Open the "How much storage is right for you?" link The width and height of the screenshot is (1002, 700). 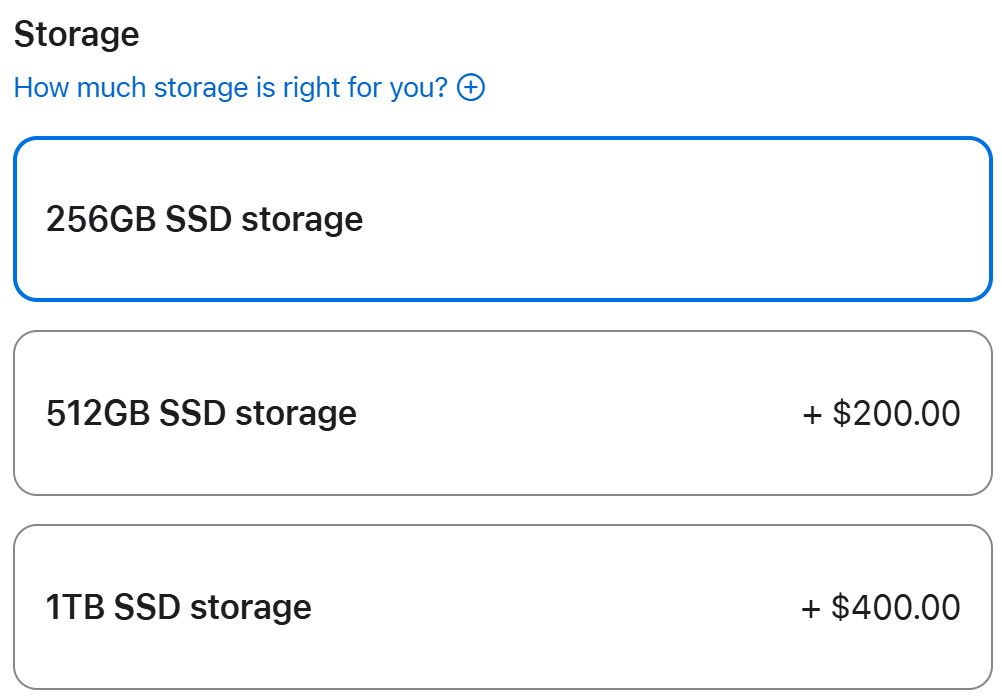tap(230, 88)
